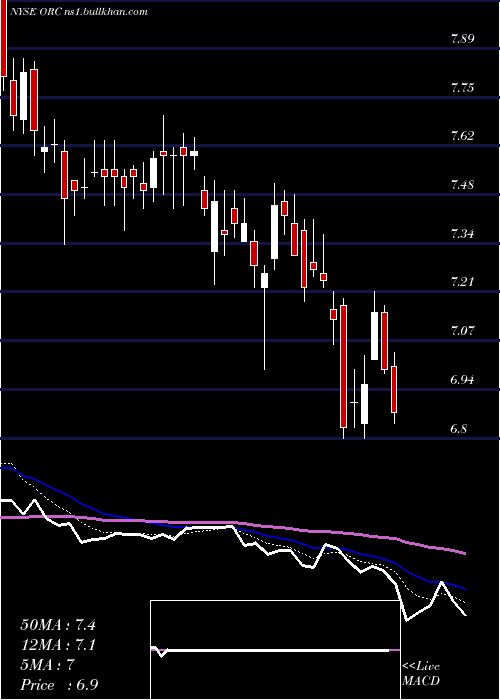Click the Price : 6.9 readout
This screenshot has height=700, width=500.
pos(59,685)
